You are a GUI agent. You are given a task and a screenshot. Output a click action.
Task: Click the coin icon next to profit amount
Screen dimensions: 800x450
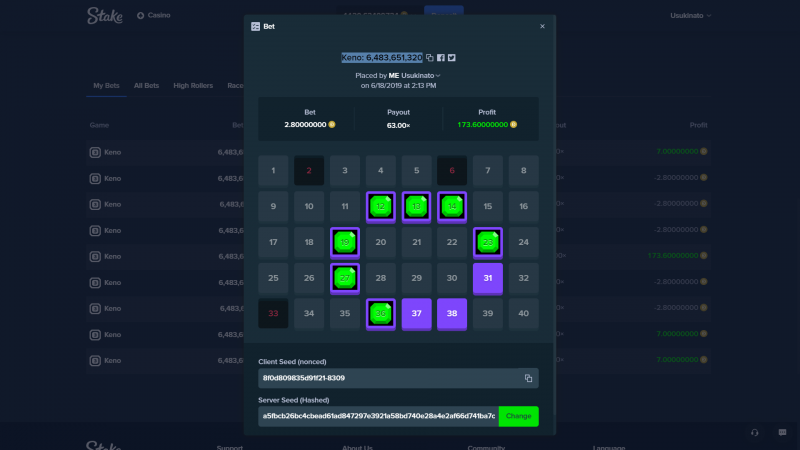(x=514, y=124)
